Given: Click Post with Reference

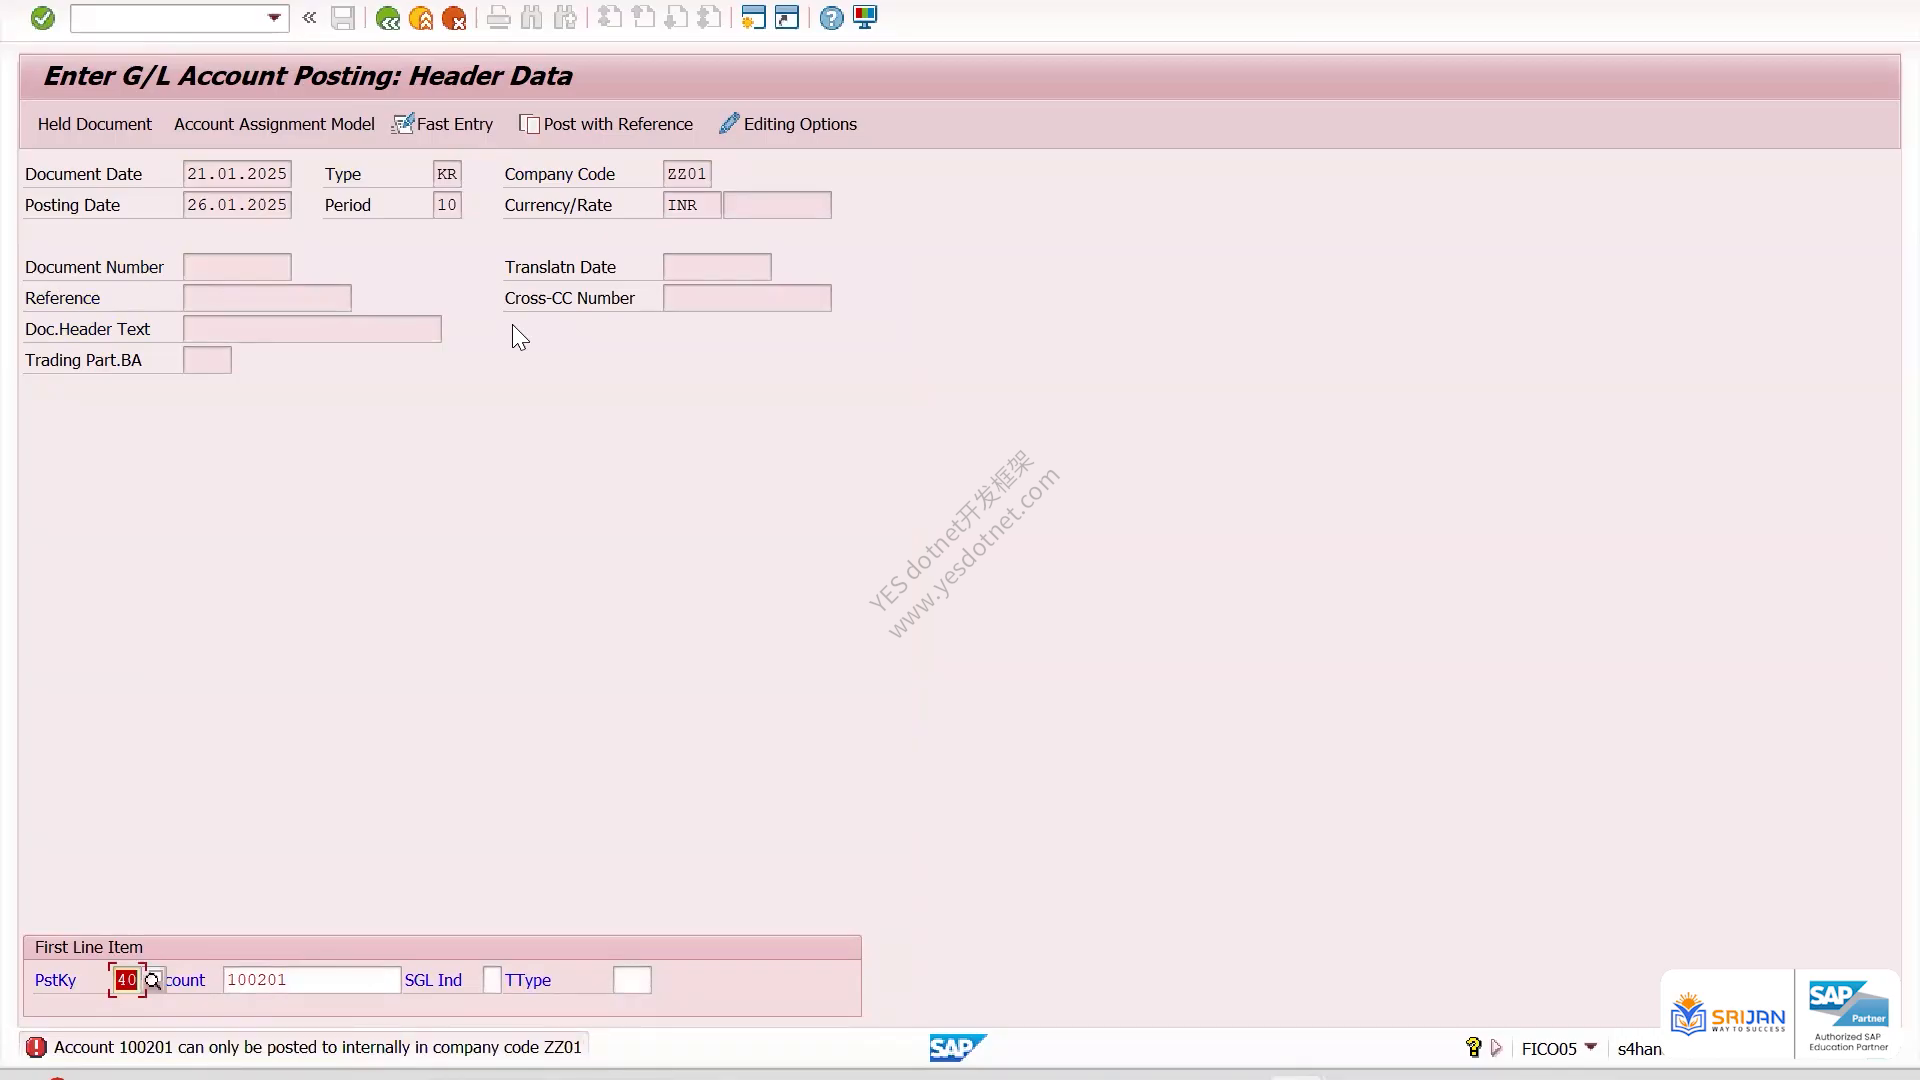Looking at the screenshot, I should pos(606,124).
